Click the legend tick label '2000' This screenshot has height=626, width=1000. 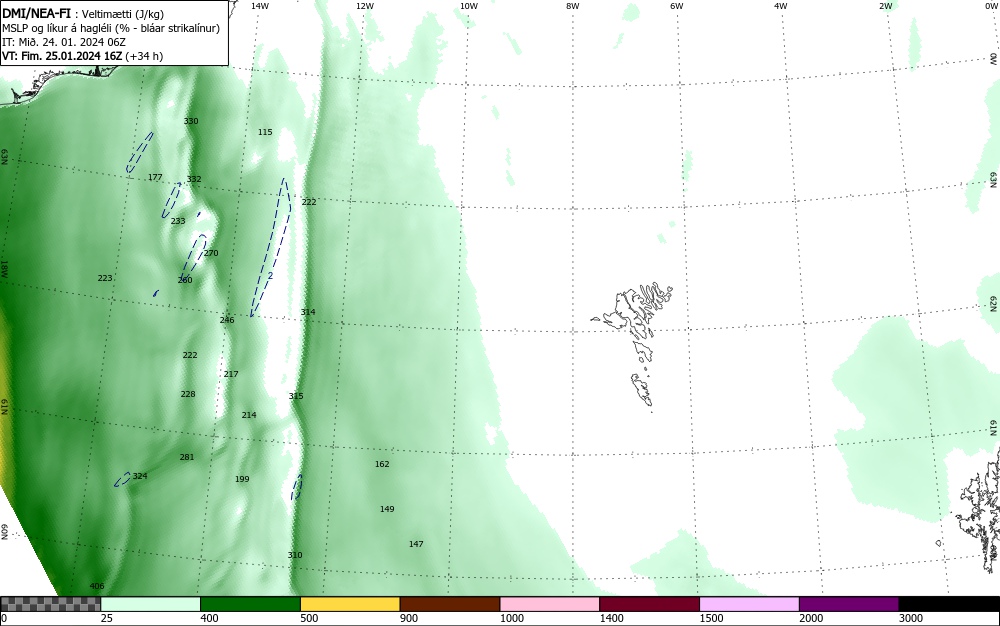click(811, 618)
